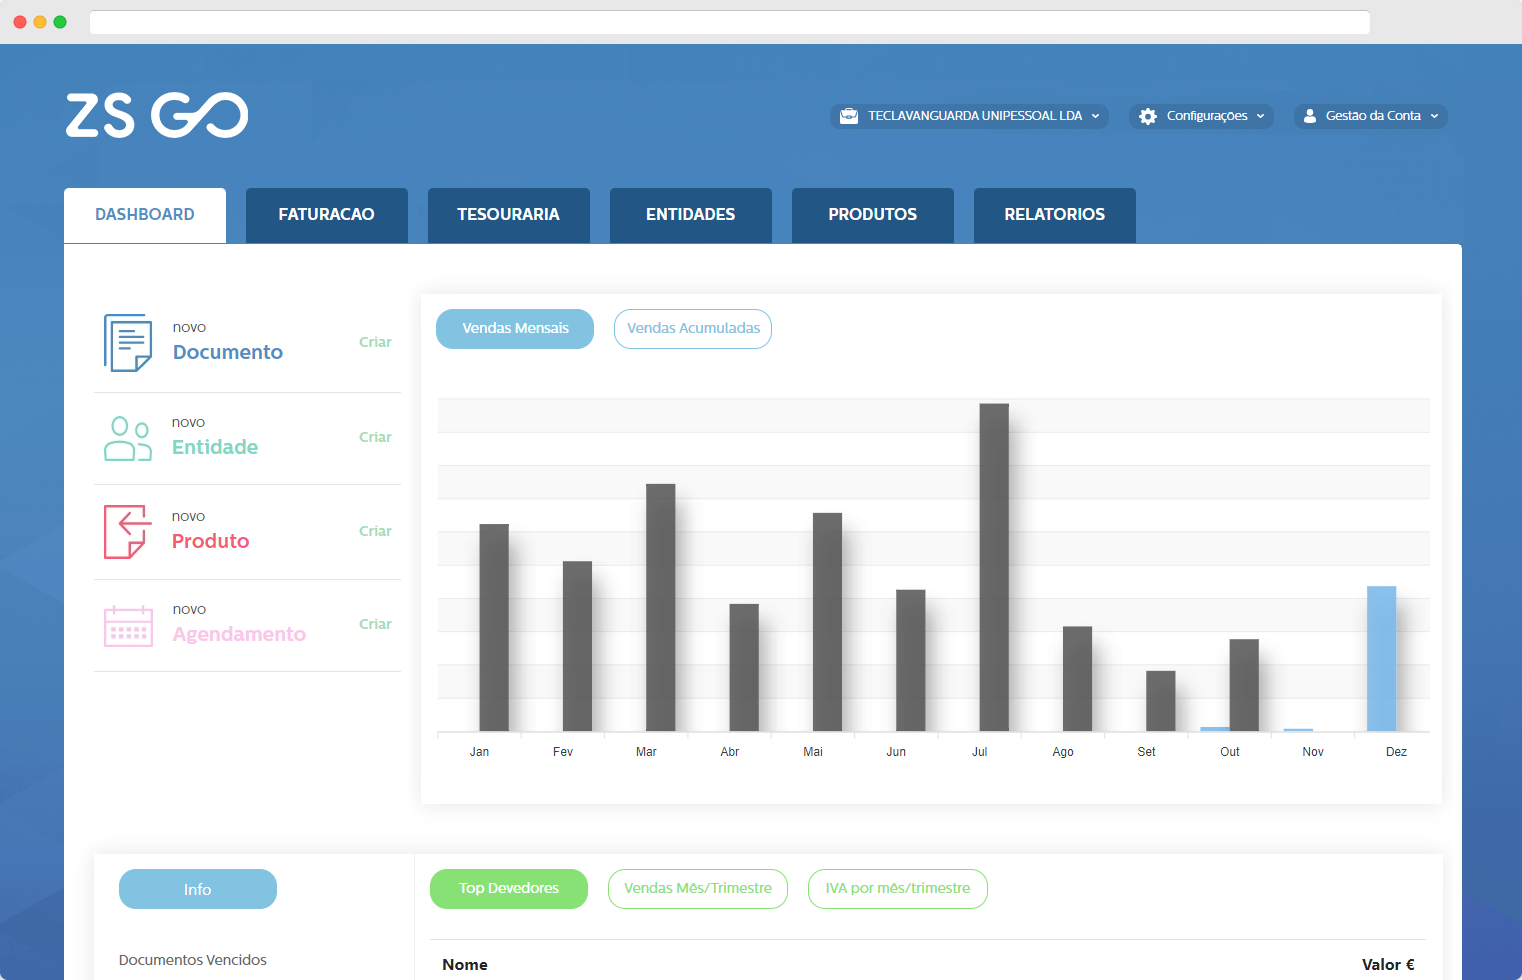Switch chart to Vendas Acumuladas
Screen dimensions: 1522x980
click(x=693, y=329)
